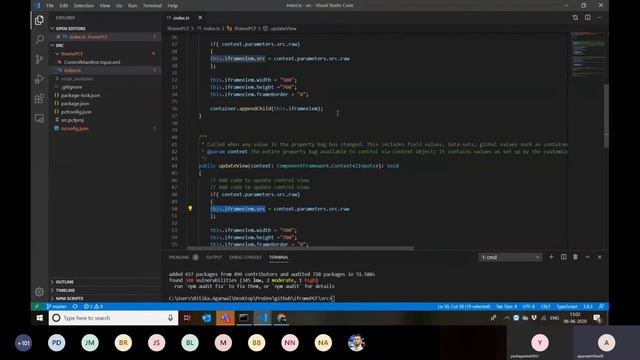Click Synchronize Changes icon in status bar
The height and width of the screenshot is (360, 640).
point(75,306)
